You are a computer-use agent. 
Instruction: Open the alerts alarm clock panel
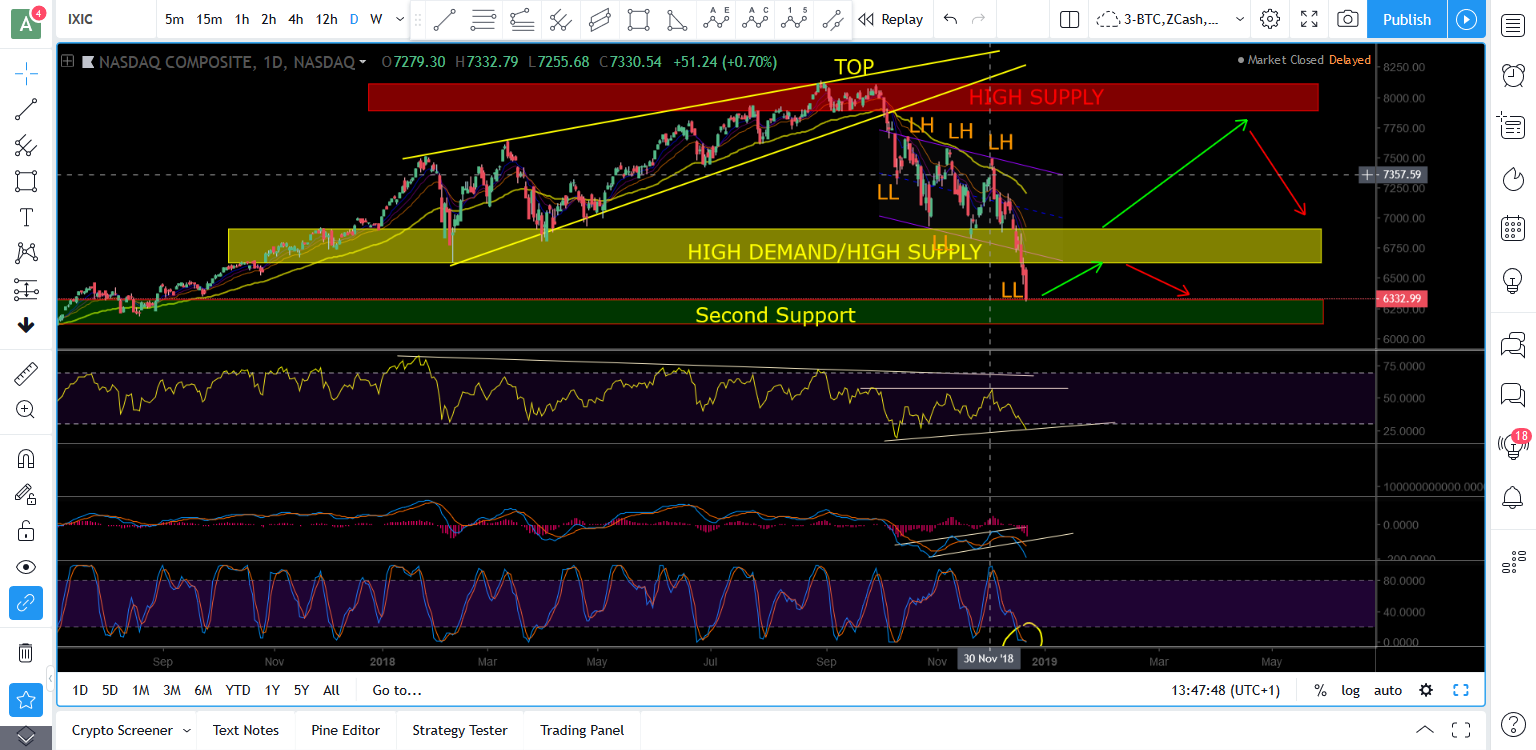(1513, 74)
